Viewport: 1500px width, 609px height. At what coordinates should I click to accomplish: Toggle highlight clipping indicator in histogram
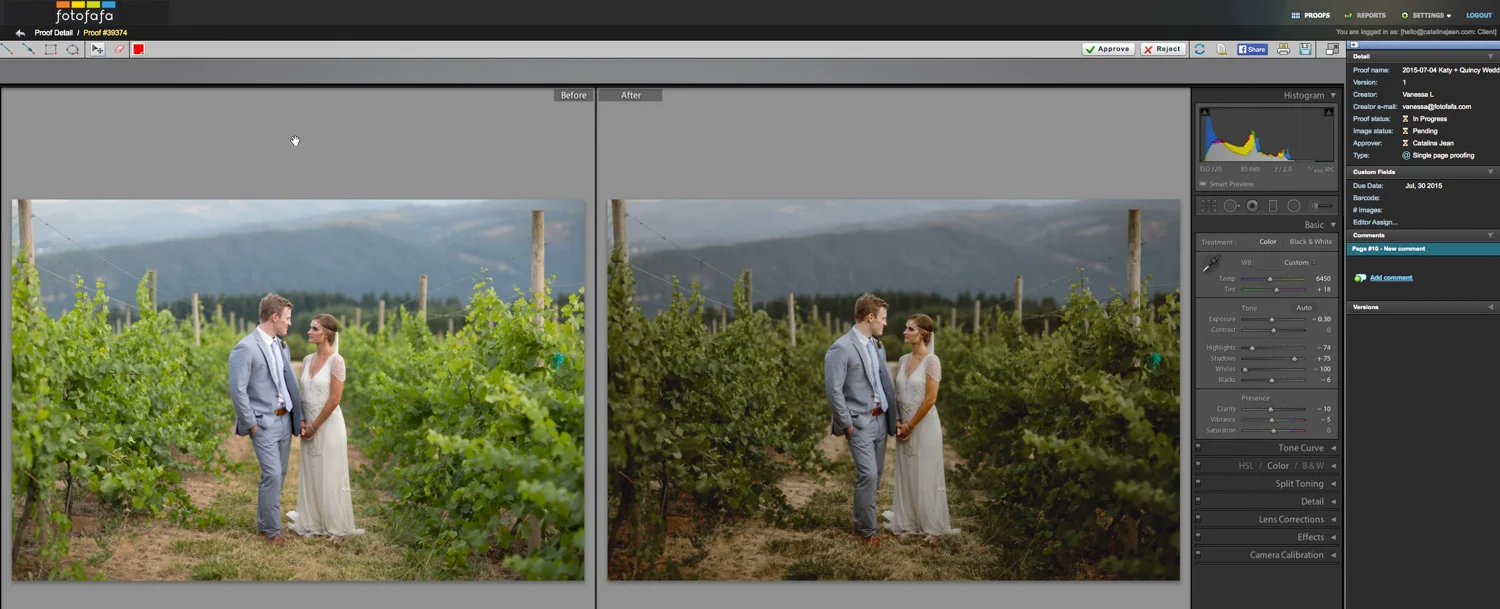[x=1329, y=112]
